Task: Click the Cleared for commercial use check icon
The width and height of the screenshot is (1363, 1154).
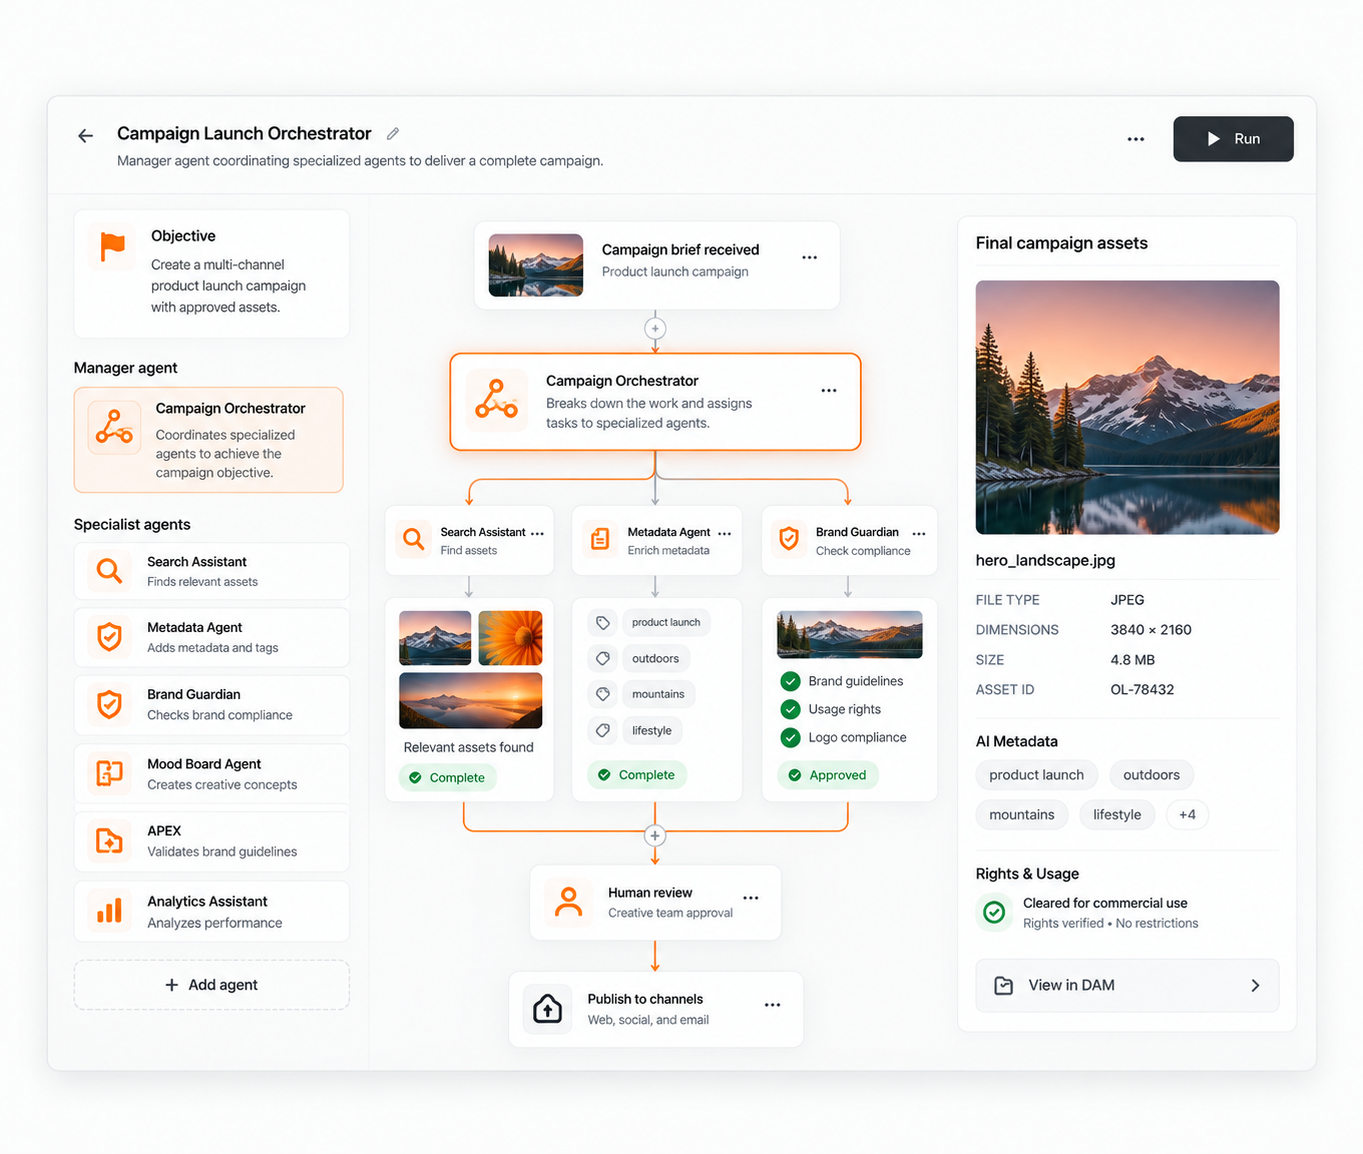Action: click(994, 912)
